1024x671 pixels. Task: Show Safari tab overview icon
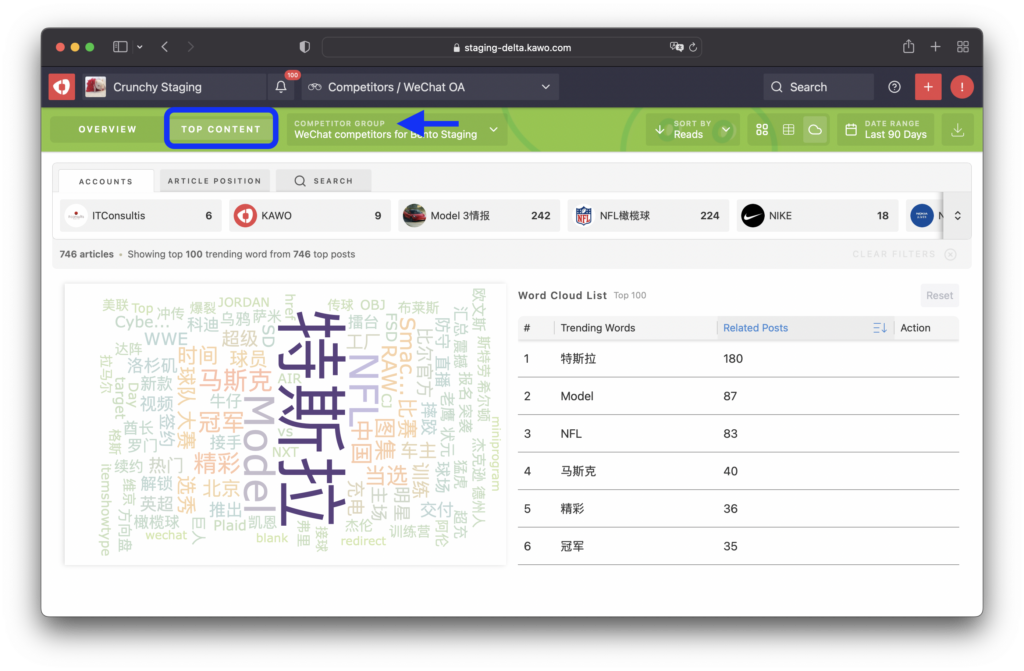click(963, 47)
